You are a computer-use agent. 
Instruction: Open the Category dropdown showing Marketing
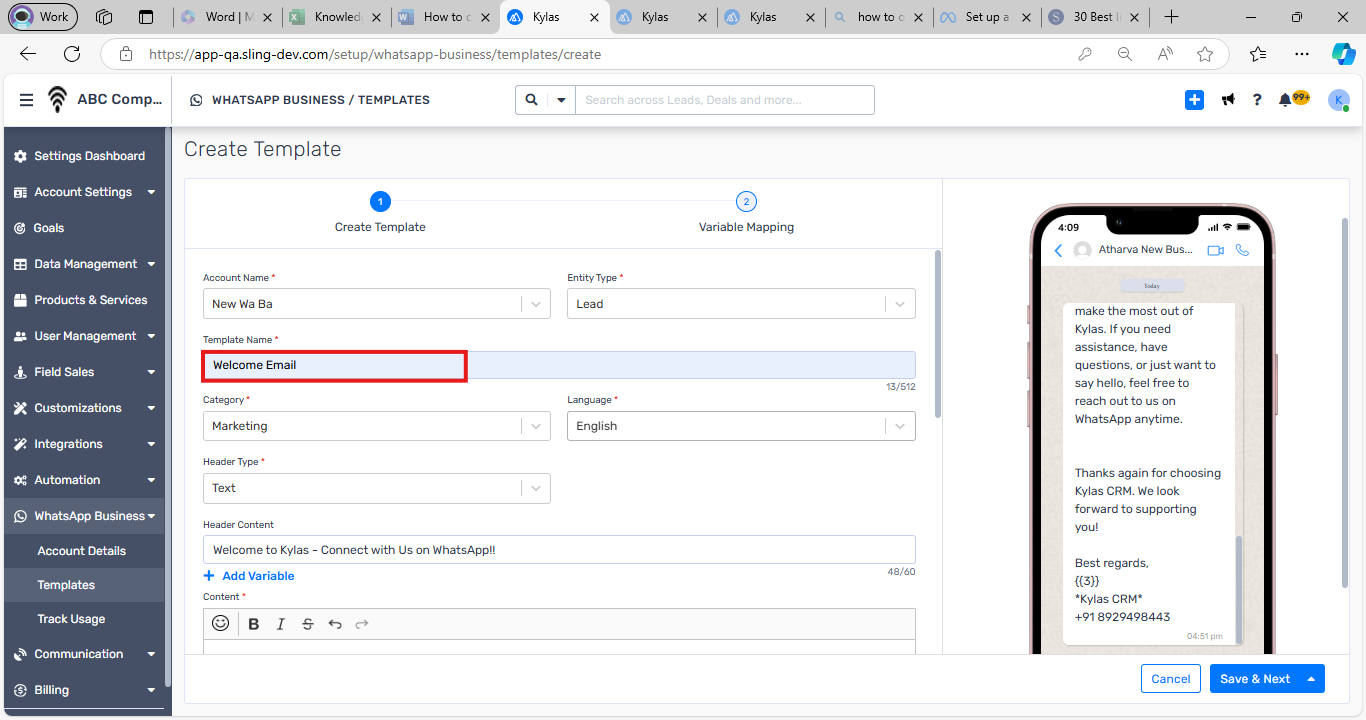(x=377, y=426)
